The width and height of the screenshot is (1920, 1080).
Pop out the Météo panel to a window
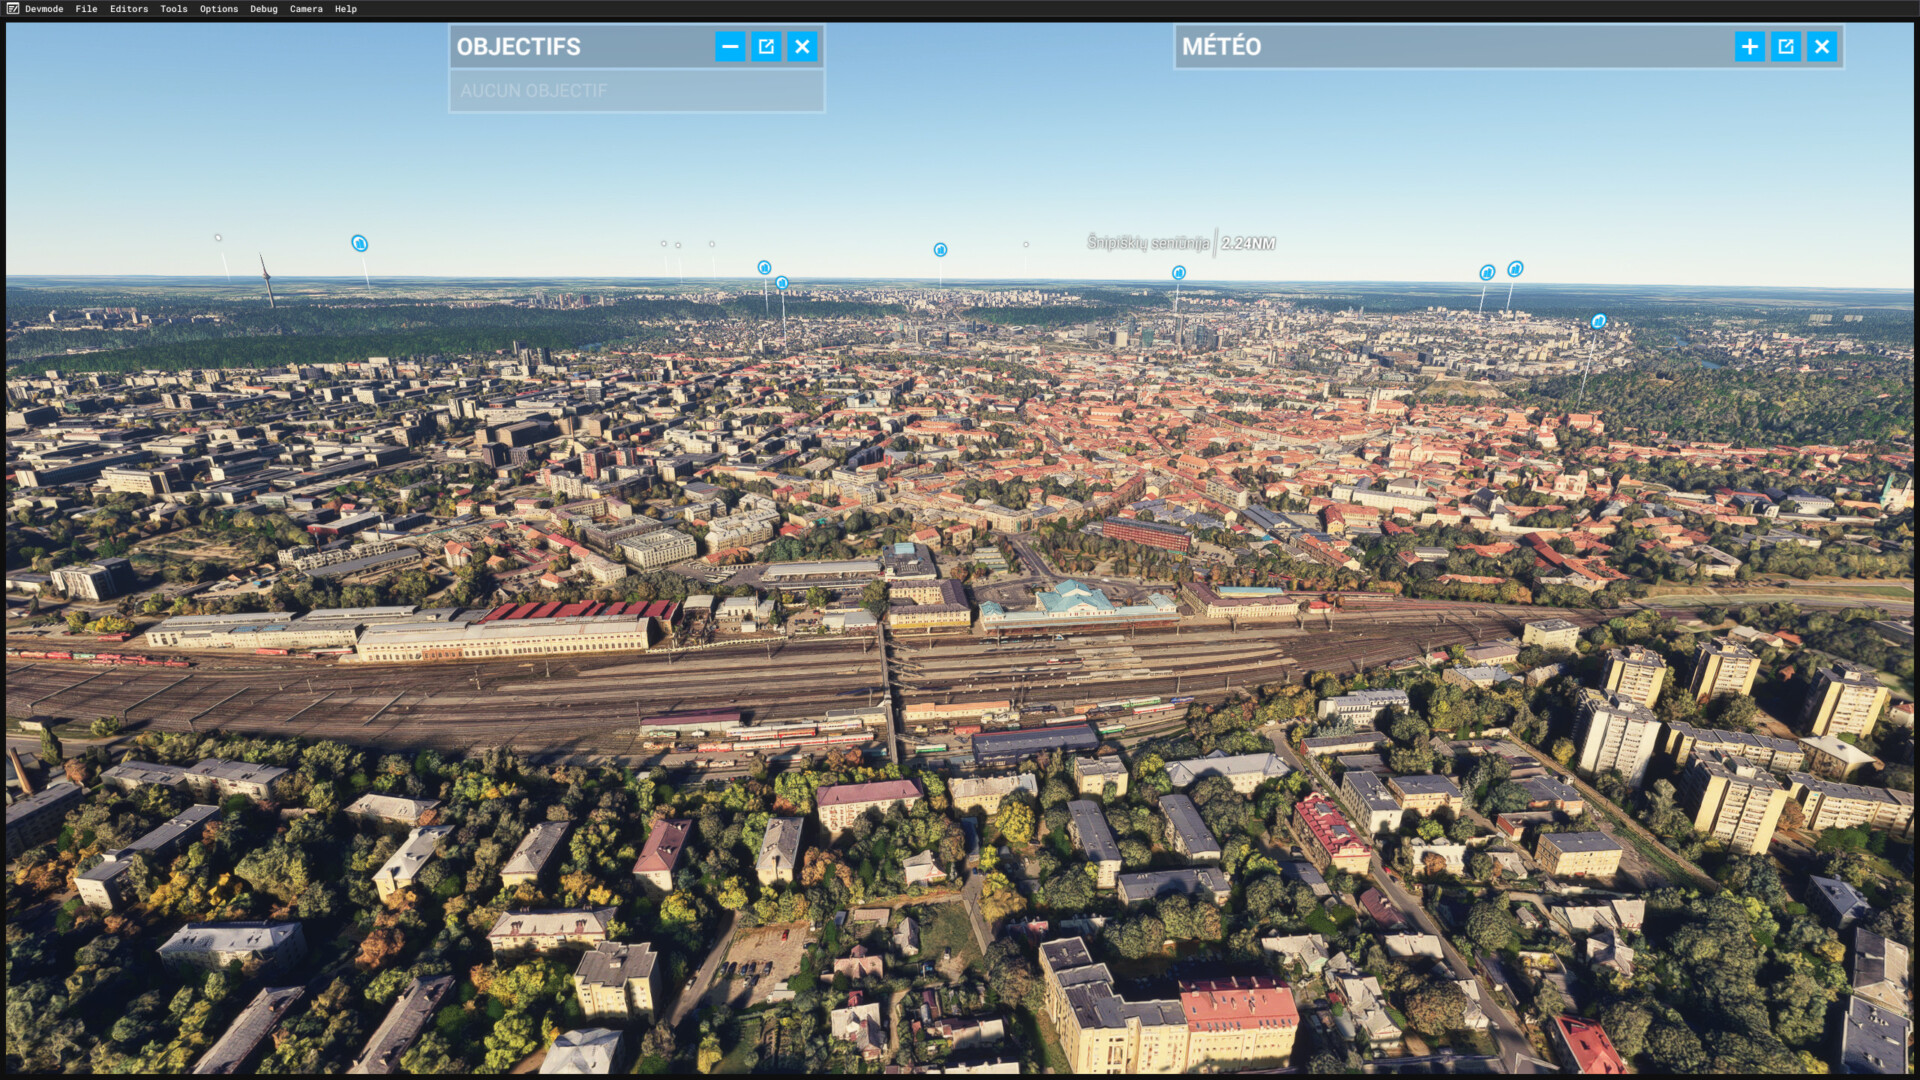pos(1786,46)
